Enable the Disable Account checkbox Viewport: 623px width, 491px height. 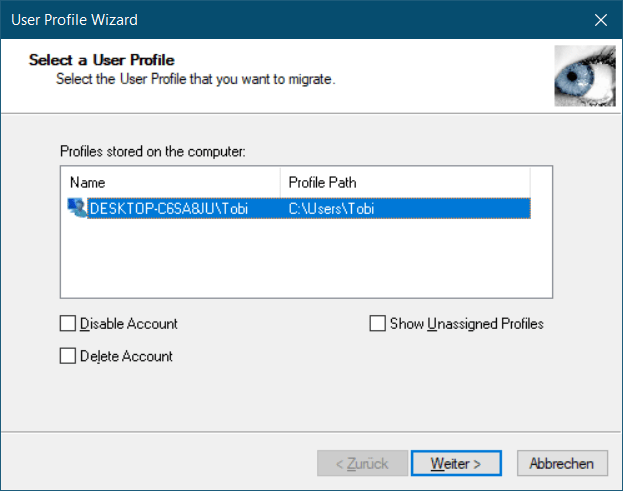pyautogui.click(x=68, y=323)
